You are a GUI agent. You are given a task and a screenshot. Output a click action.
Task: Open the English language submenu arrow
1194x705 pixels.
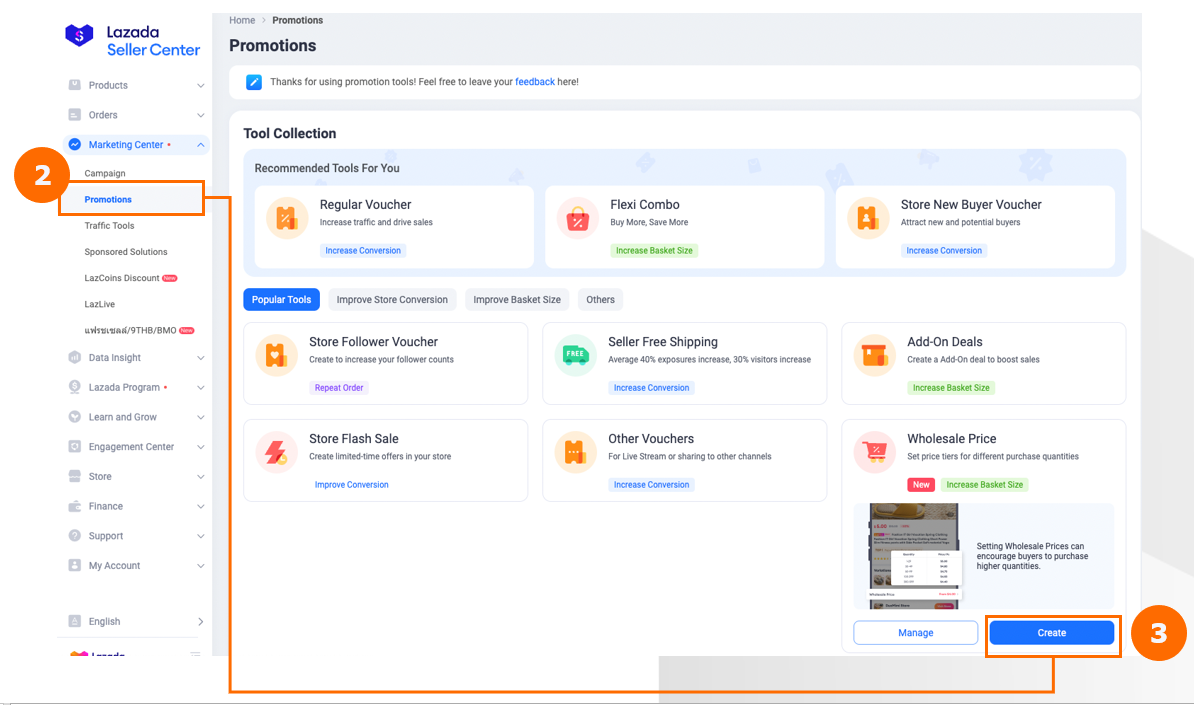click(x=200, y=621)
